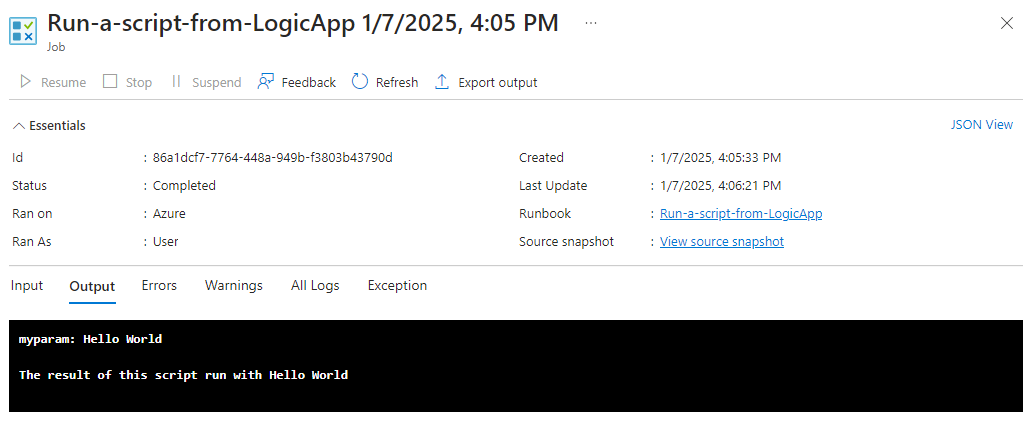Image resolution: width=1034 pixels, height=424 pixels.
Task: Click the Stop button label
Action: tap(138, 82)
